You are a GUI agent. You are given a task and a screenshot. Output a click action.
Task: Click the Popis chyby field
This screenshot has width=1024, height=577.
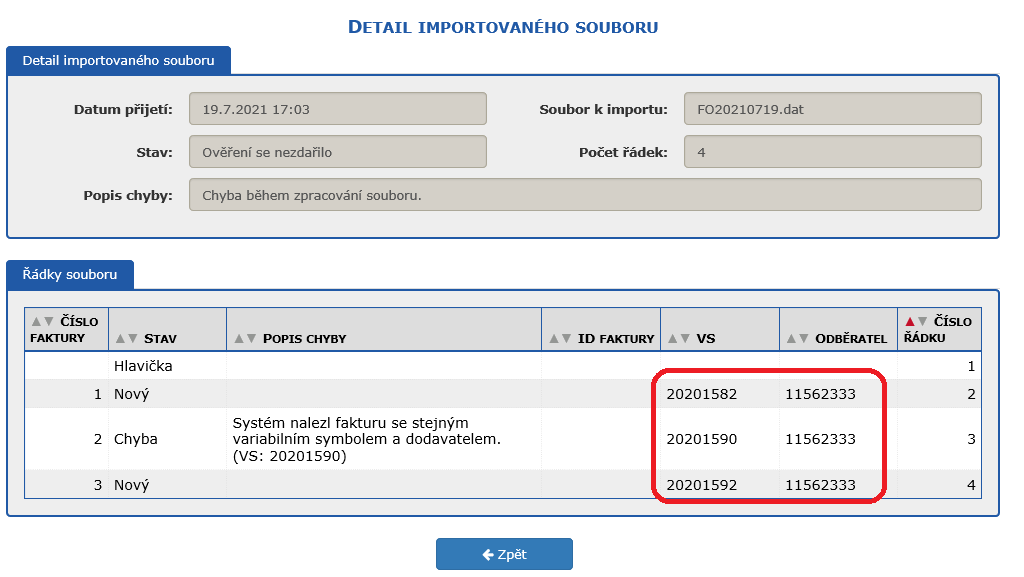(x=585, y=195)
